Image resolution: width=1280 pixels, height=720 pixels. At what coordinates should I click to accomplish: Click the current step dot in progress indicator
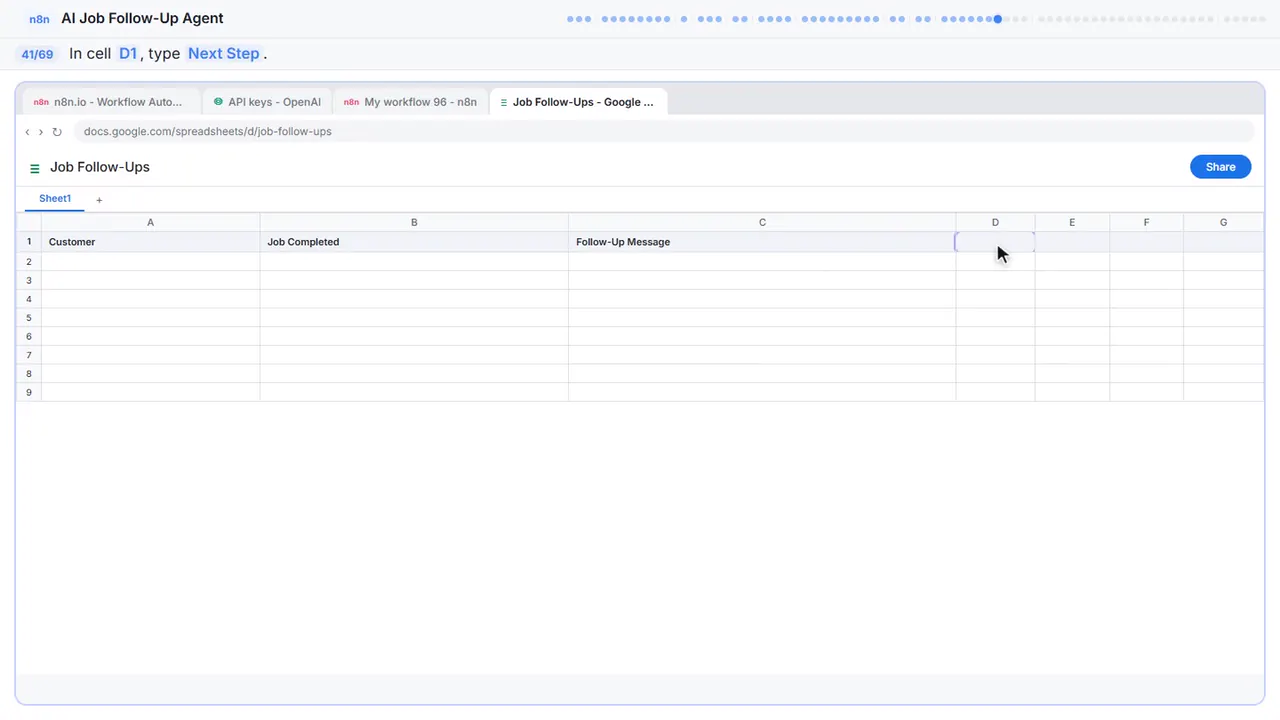(997, 19)
